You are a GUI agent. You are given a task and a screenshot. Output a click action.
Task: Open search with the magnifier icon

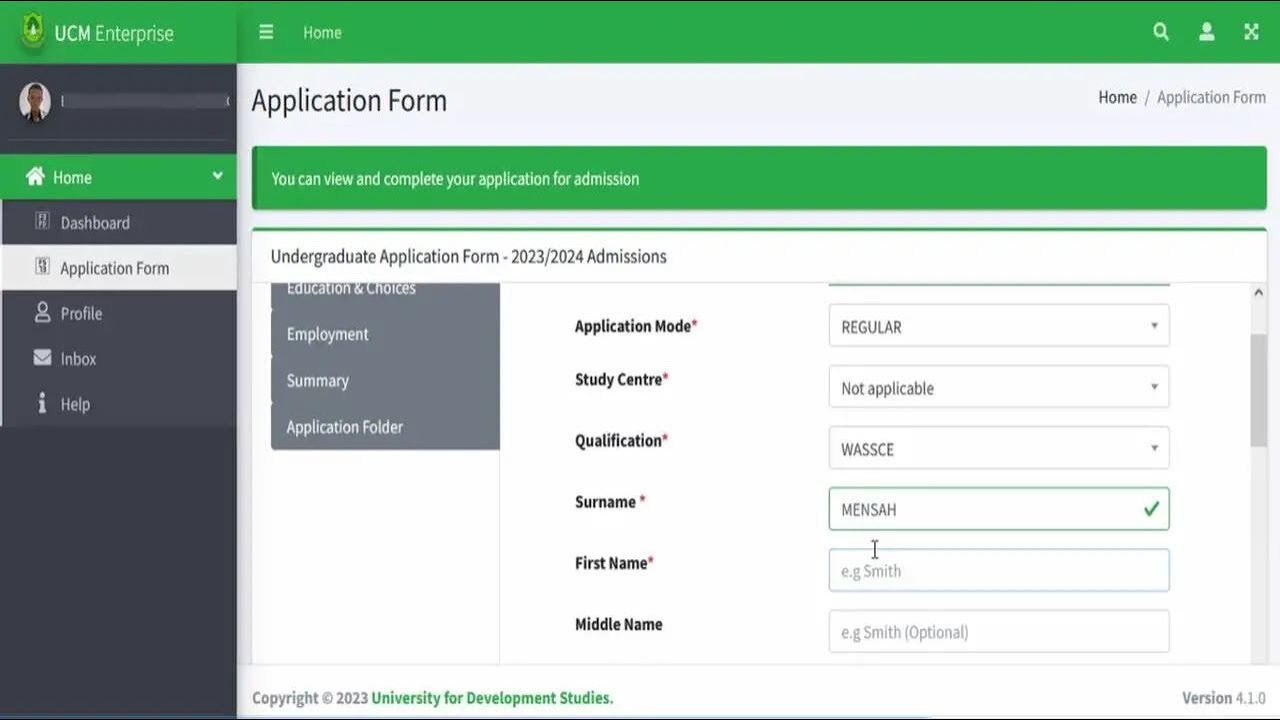tap(1161, 32)
